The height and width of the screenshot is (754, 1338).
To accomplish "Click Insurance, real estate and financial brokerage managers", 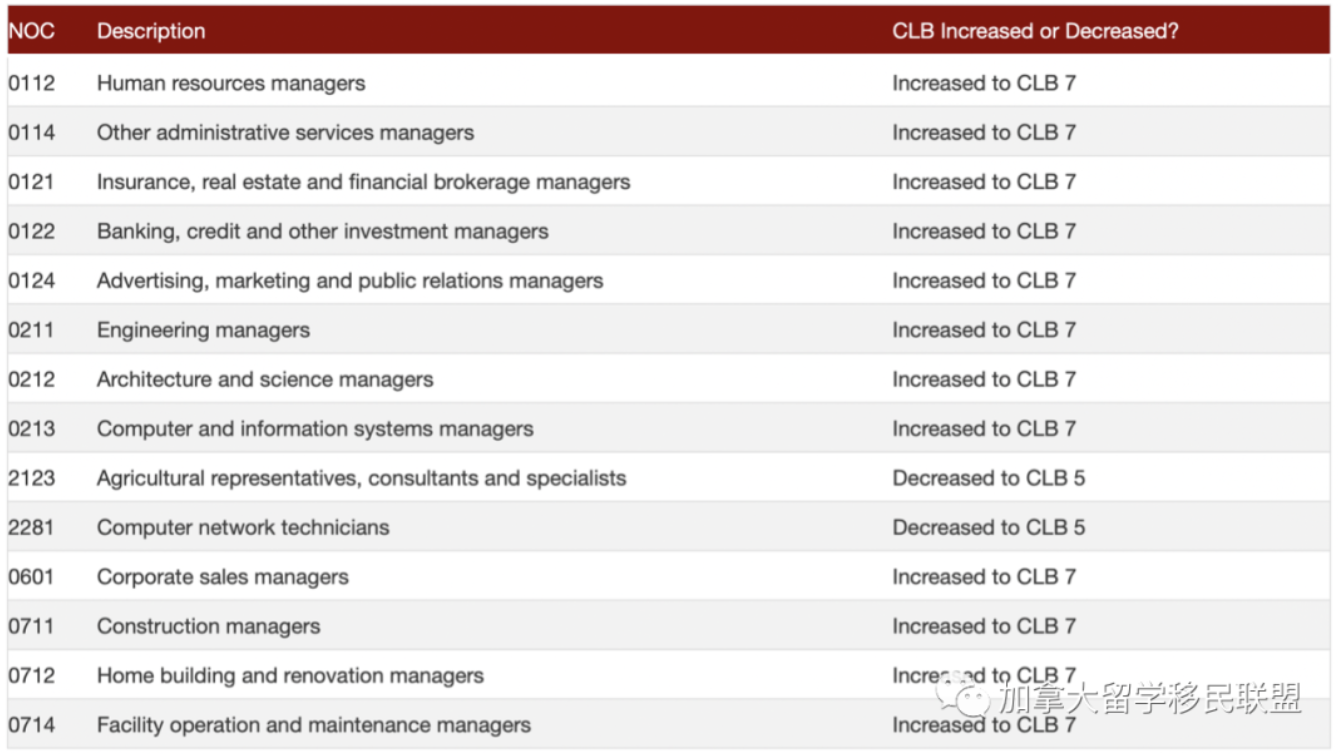I will click(363, 182).
